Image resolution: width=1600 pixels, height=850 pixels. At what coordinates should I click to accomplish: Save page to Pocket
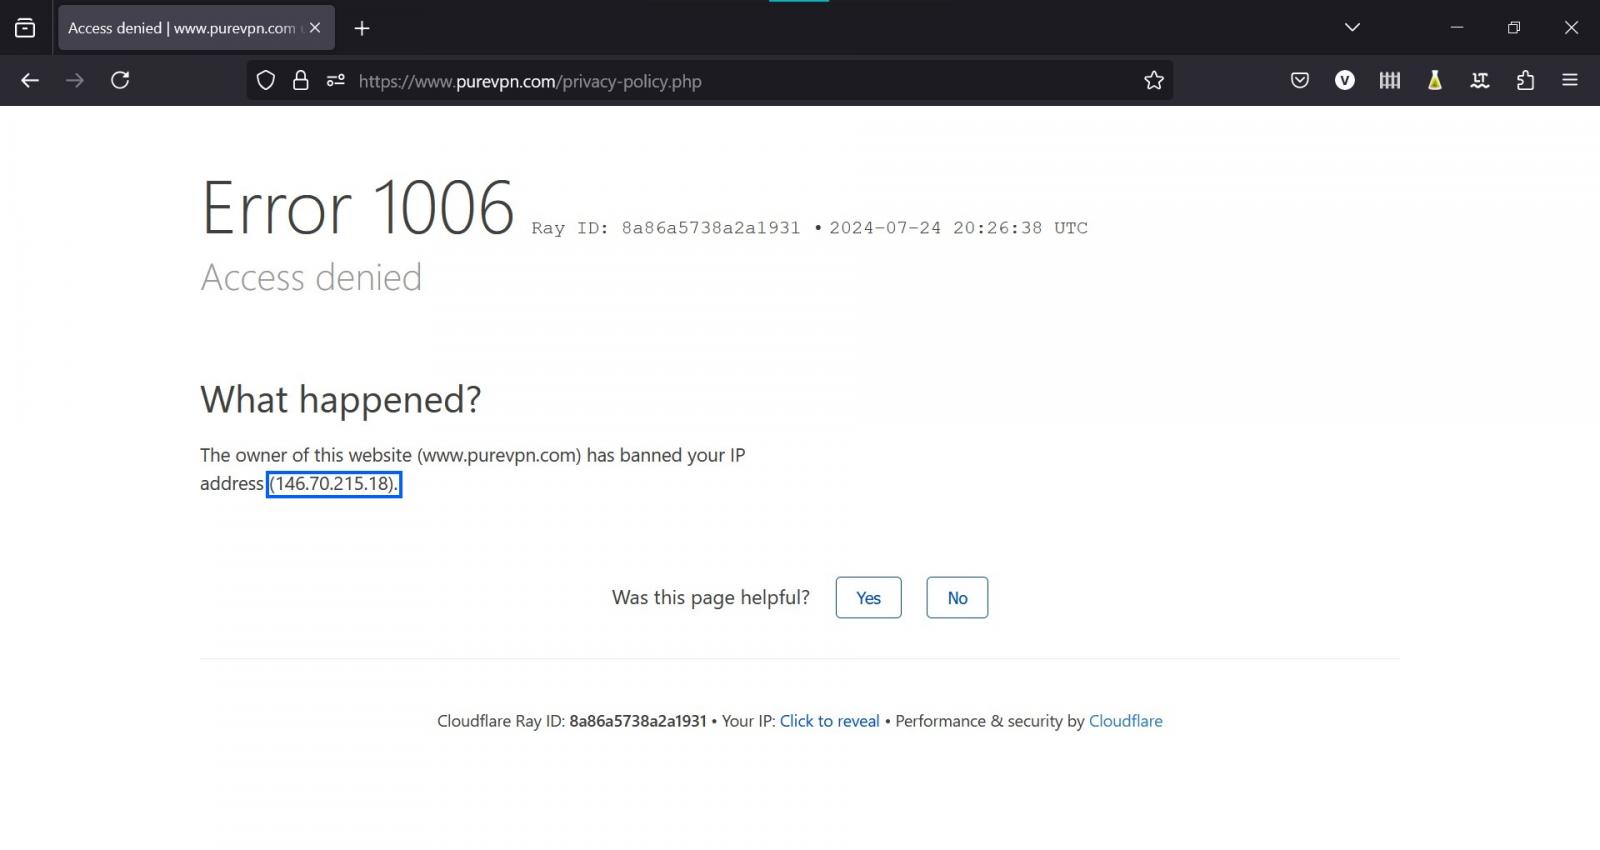pos(1299,81)
